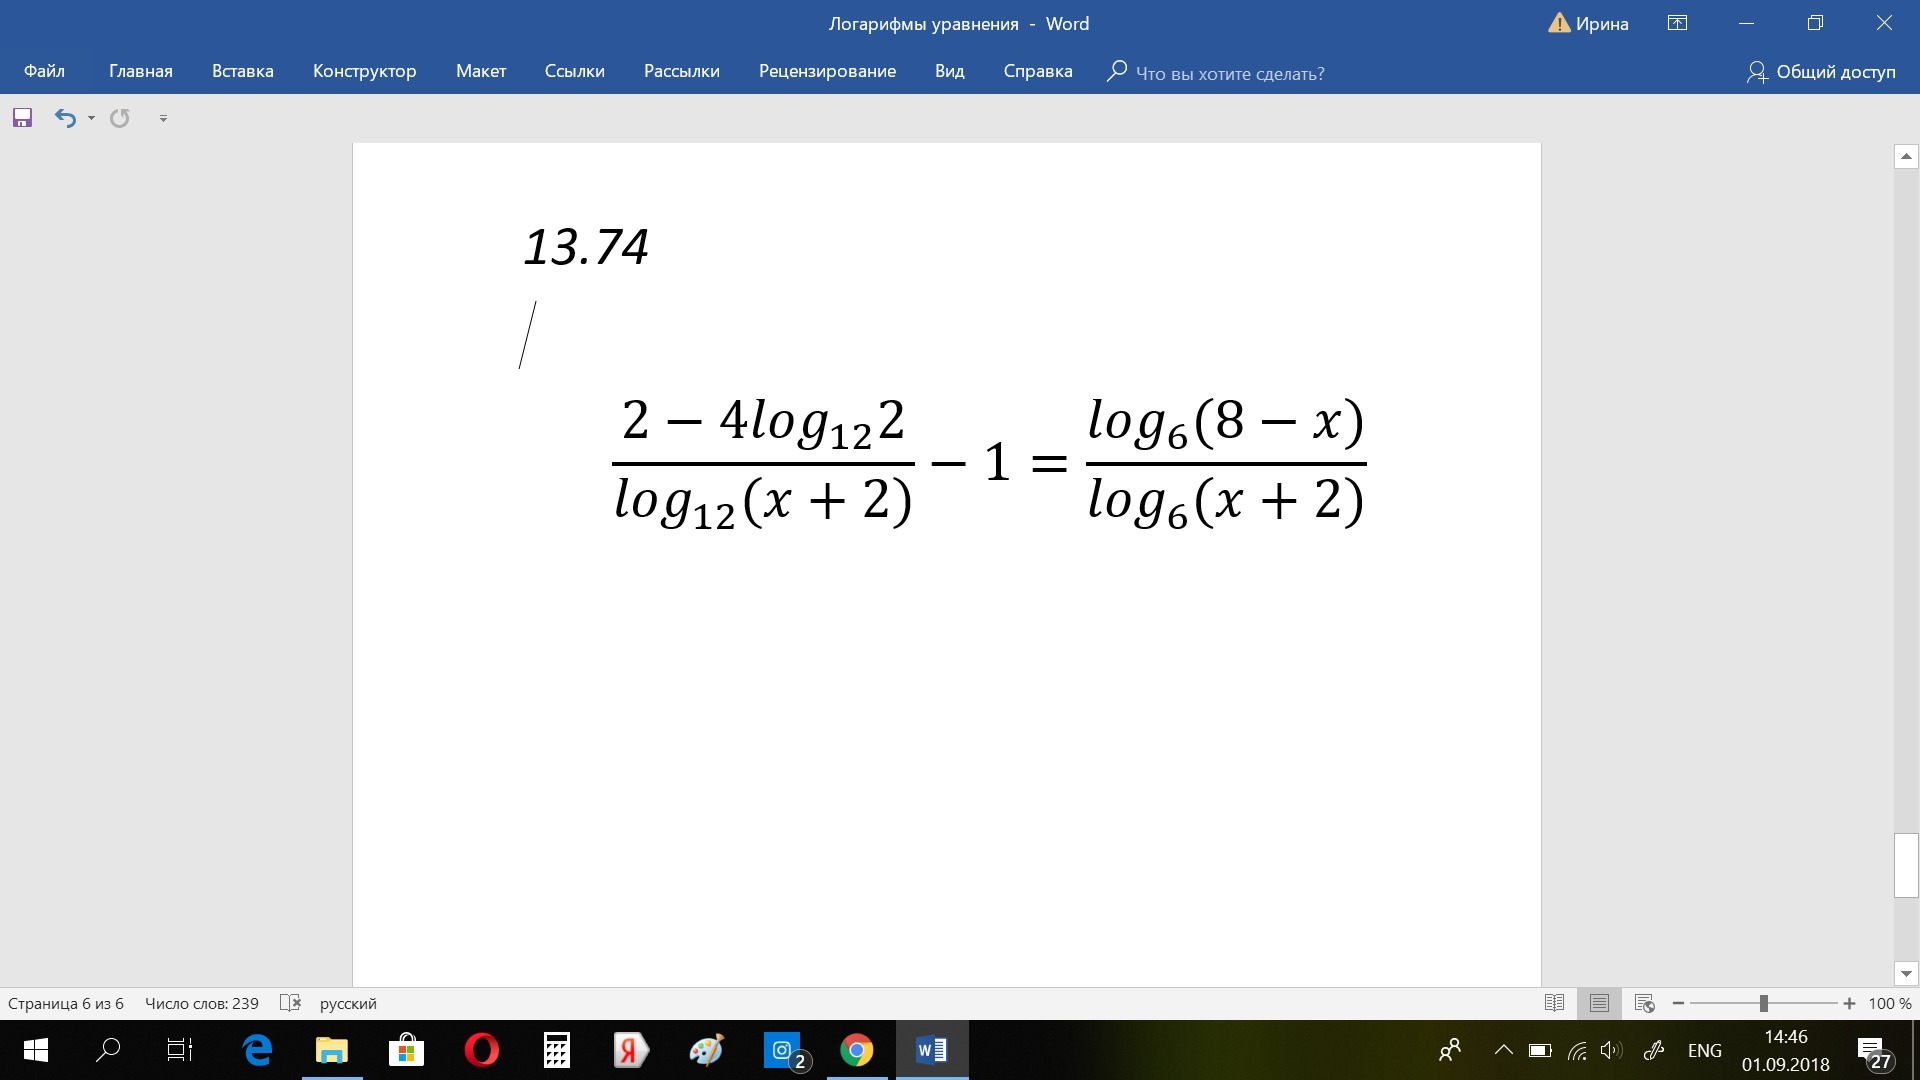Switch to Web Layout view
Viewport: 1920px width, 1080px height.
pyautogui.click(x=1644, y=1003)
